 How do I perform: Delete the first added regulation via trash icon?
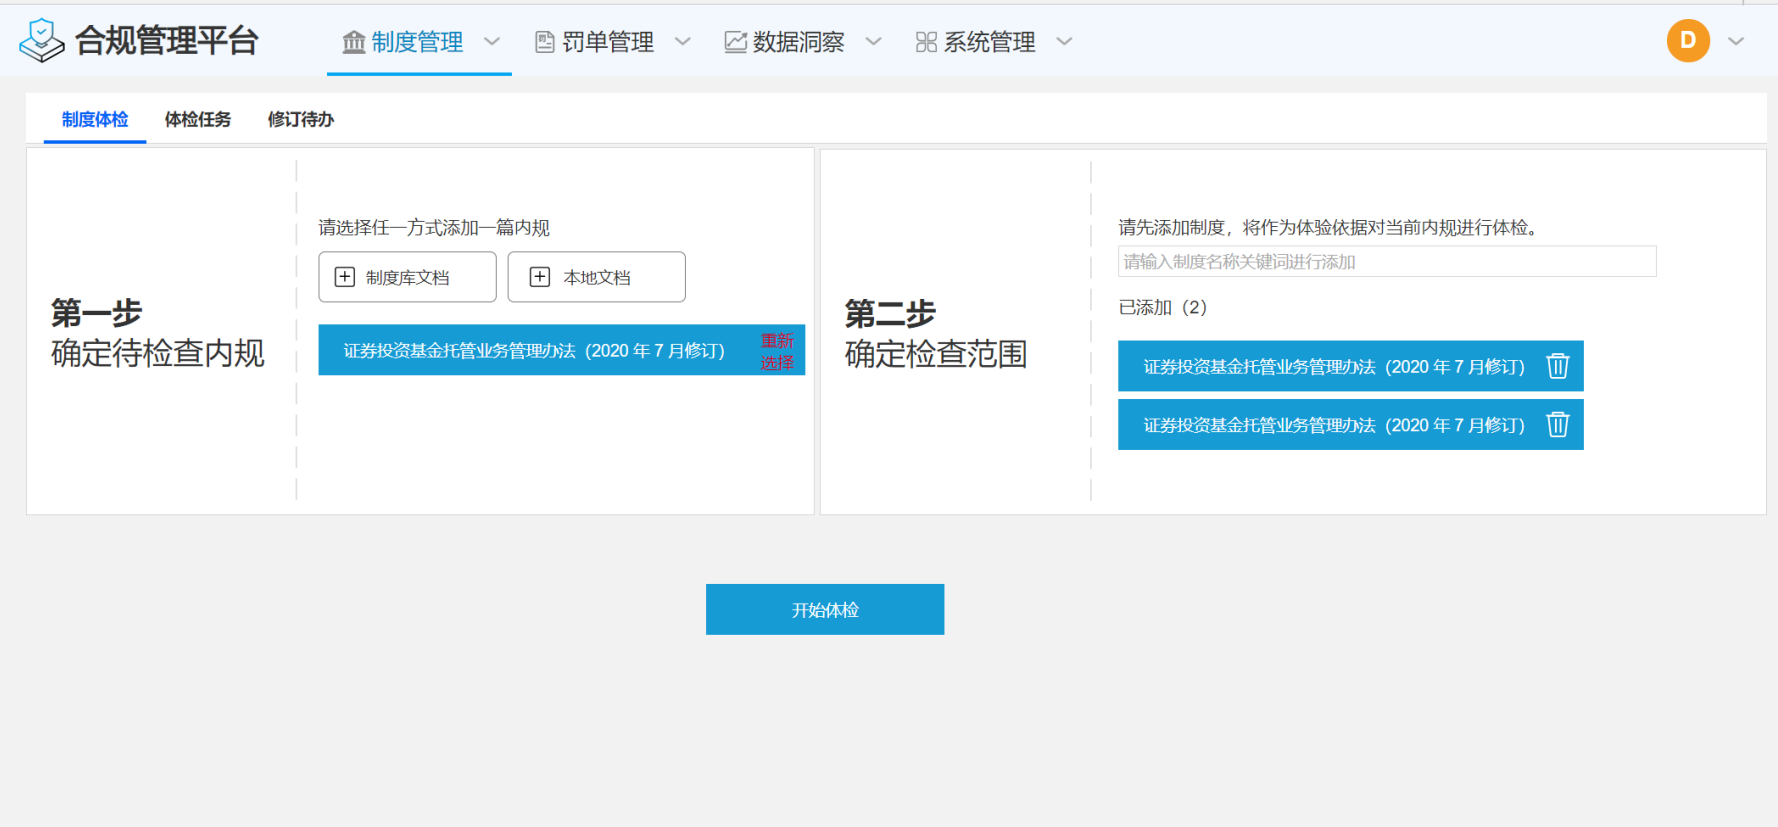pos(1557,367)
